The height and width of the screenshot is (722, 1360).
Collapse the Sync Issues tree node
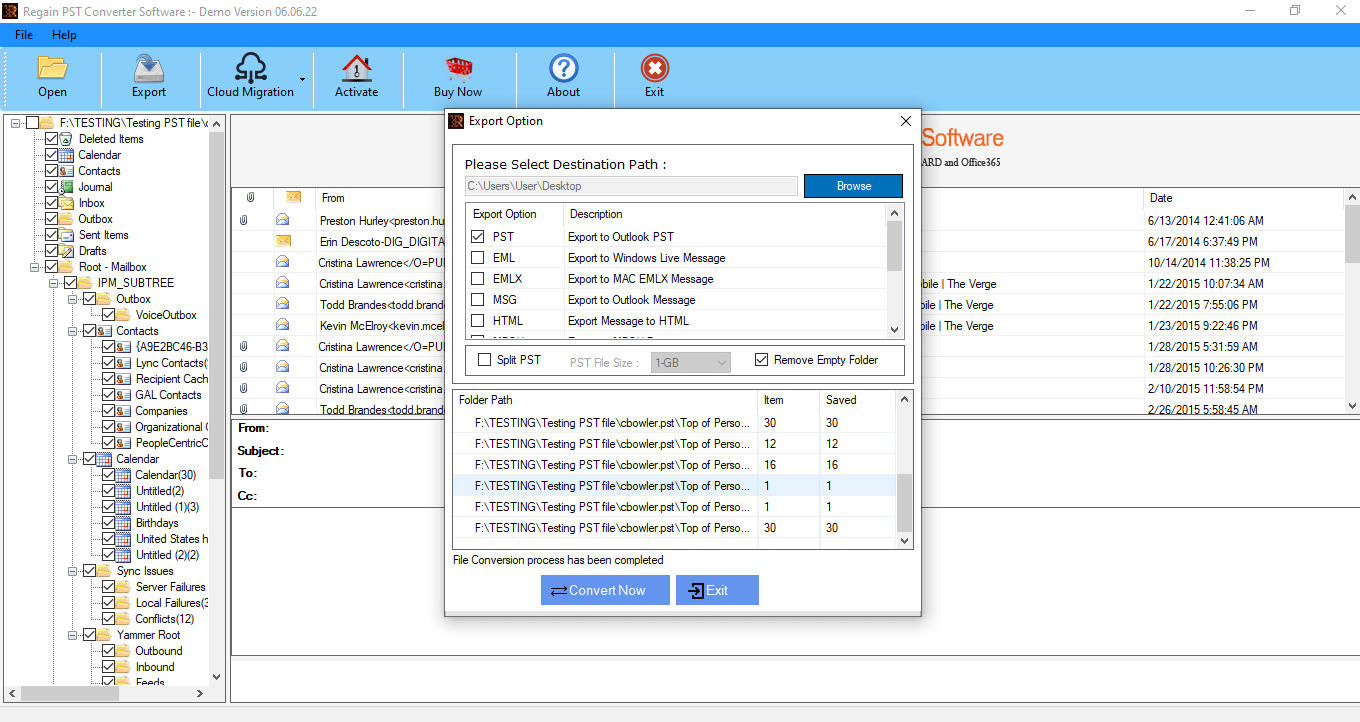click(73, 571)
